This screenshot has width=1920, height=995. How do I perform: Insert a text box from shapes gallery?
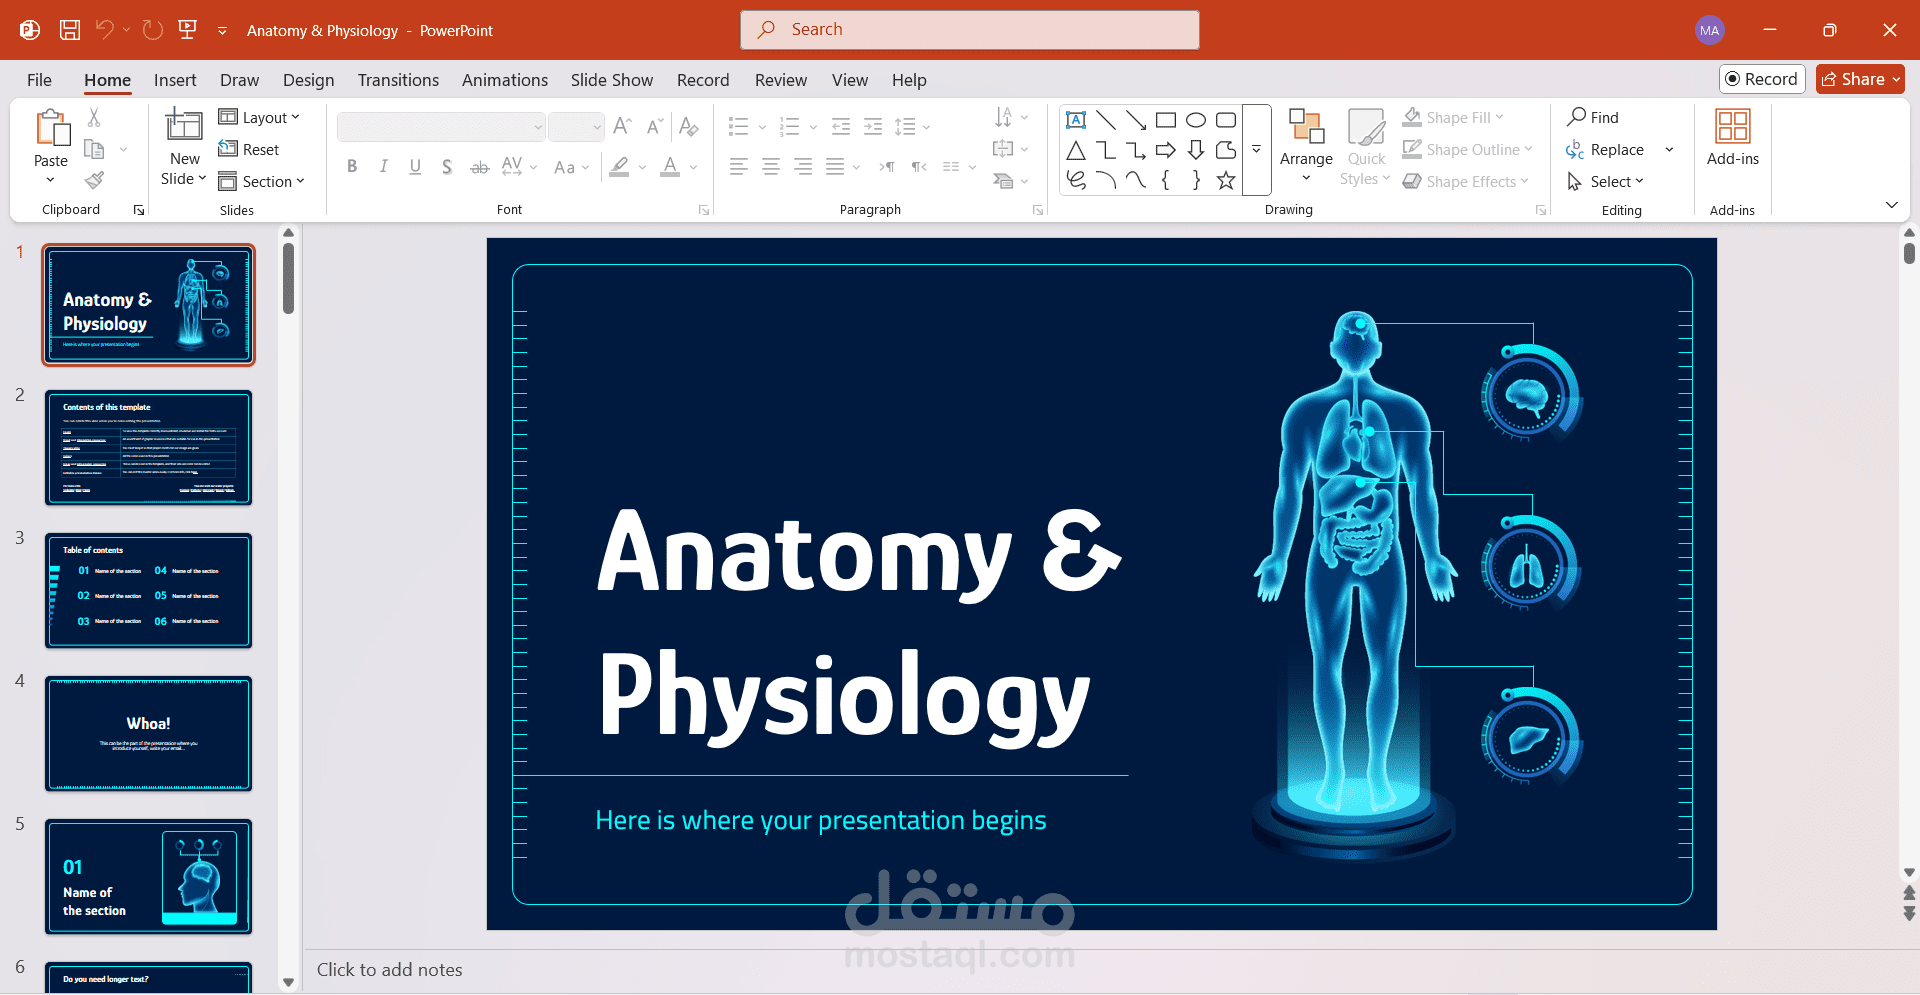point(1076,120)
